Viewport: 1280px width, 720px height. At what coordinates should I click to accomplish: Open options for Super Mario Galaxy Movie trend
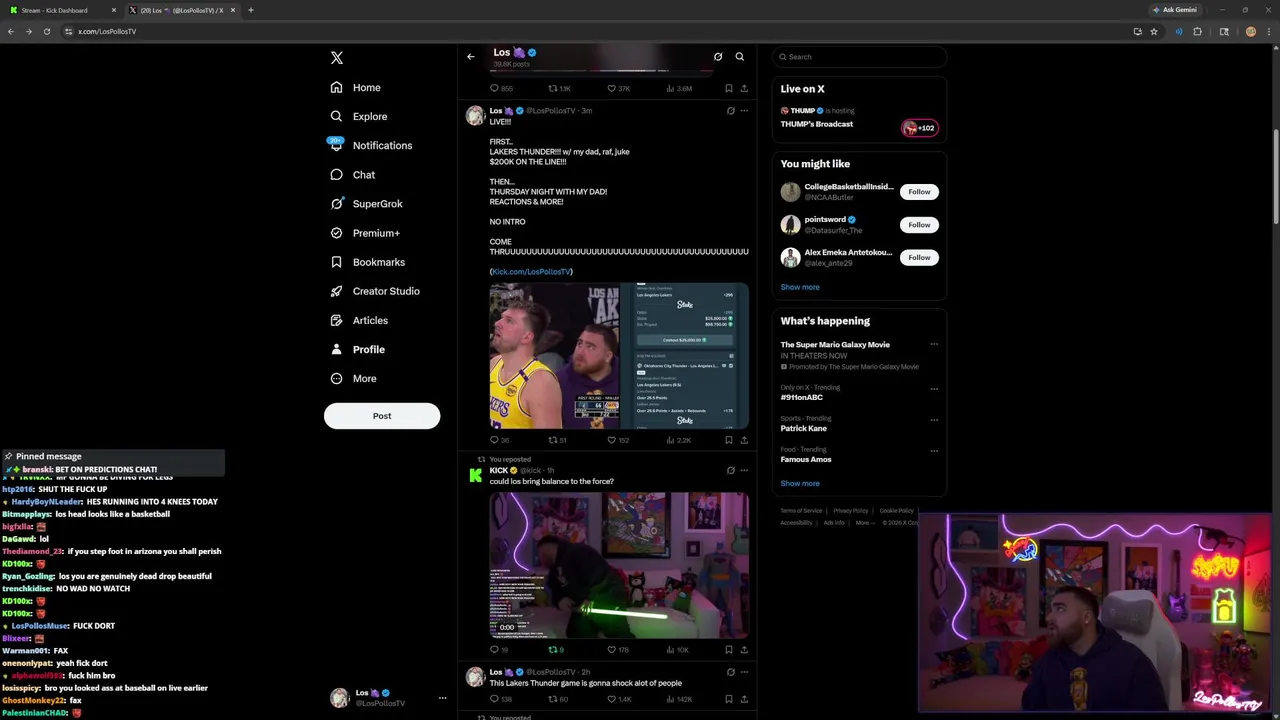click(x=934, y=345)
